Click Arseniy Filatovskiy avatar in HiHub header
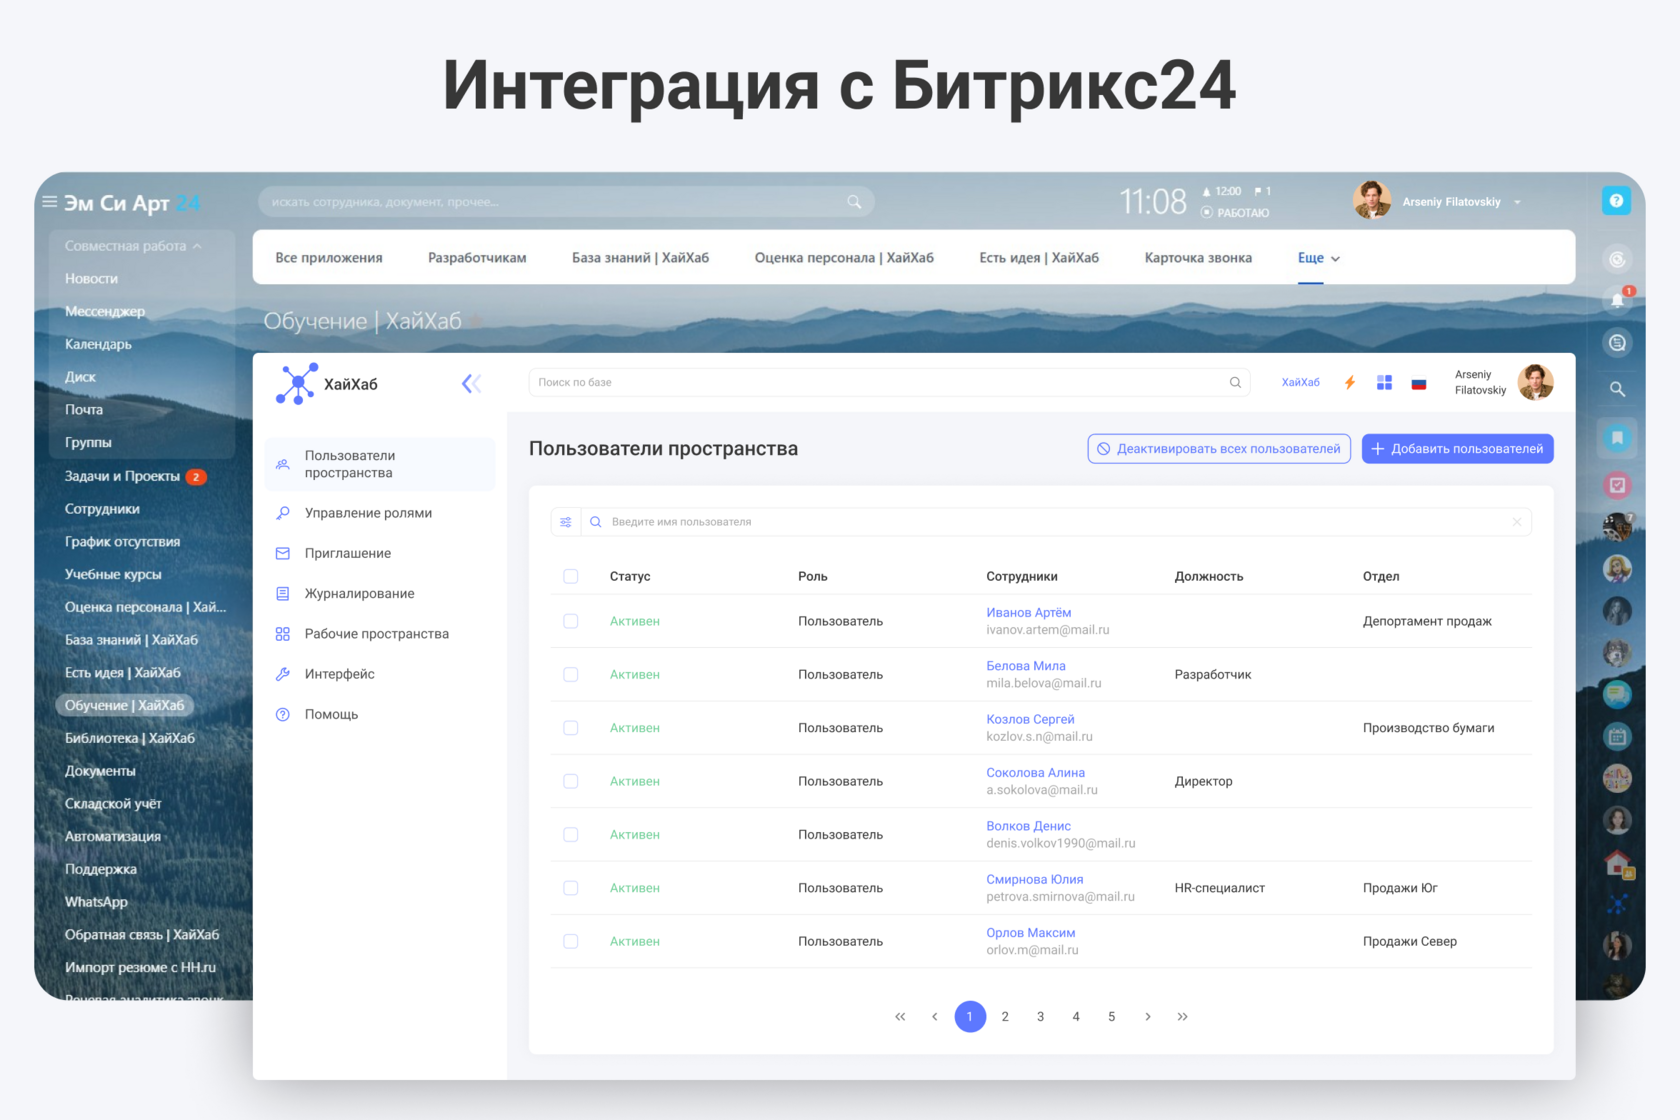 pos(1535,382)
